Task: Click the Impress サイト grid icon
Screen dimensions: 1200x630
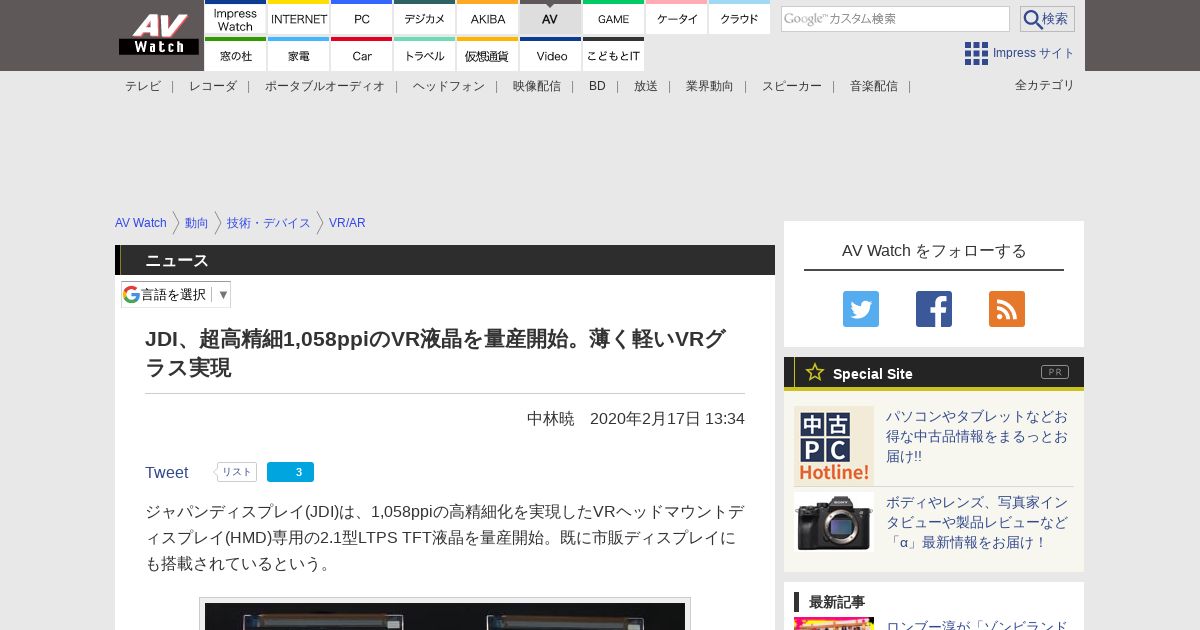Action: [976, 53]
